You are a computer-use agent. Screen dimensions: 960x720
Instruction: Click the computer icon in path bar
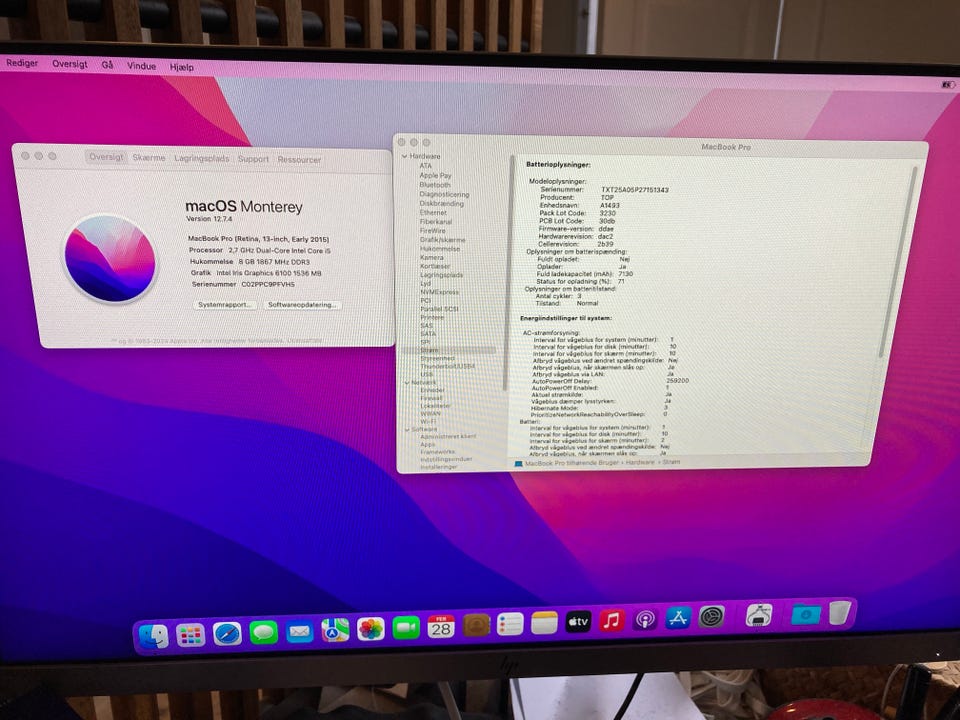coord(519,464)
